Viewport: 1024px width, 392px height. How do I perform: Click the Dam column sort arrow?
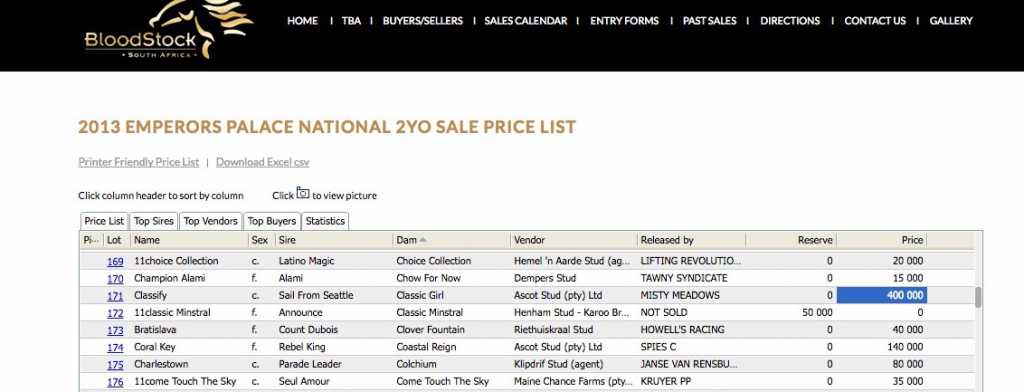click(423, 240)
